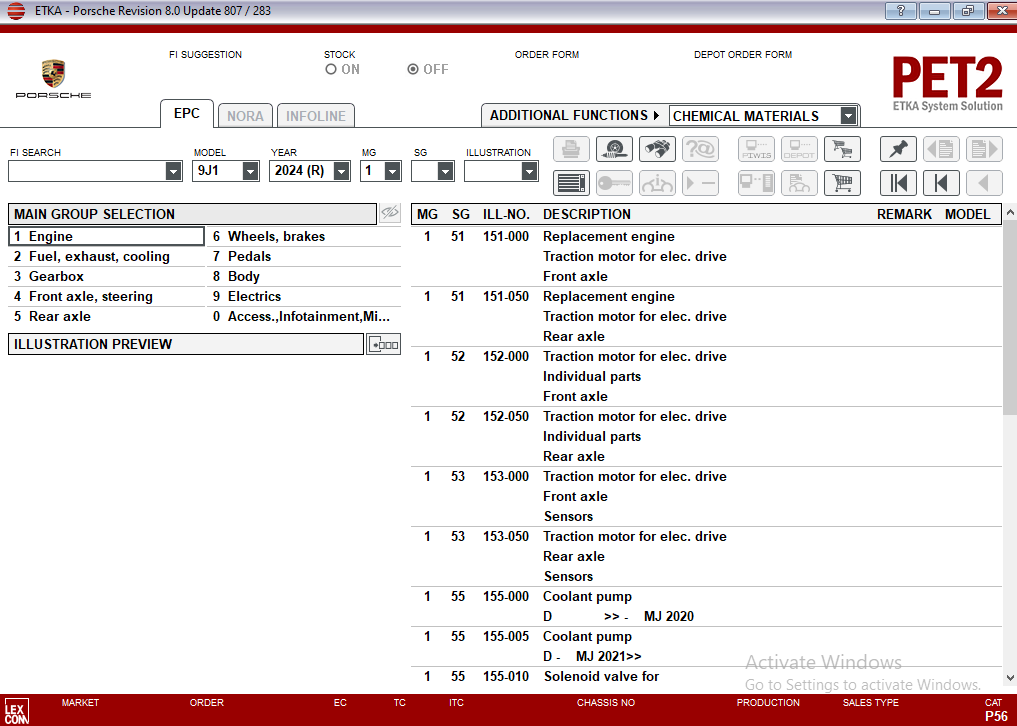Click the DEPOT ORDER FORM label
This screenshot has width=1017, height=726.
click(743, 54)
